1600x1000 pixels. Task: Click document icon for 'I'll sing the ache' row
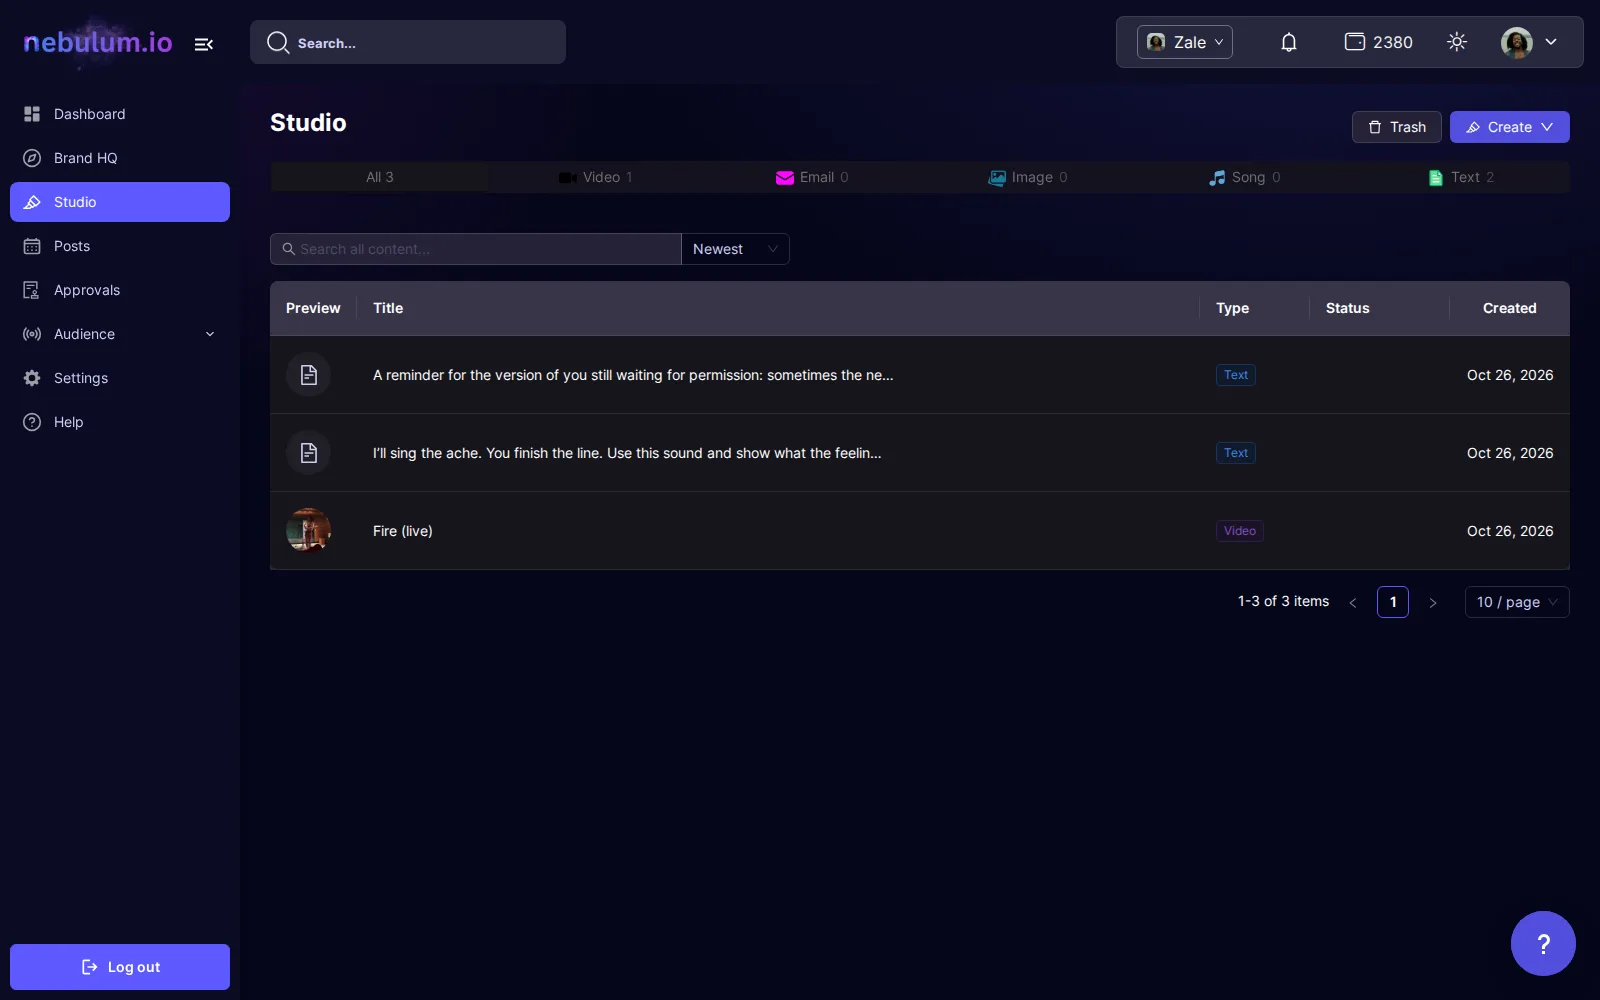point(309,453)
